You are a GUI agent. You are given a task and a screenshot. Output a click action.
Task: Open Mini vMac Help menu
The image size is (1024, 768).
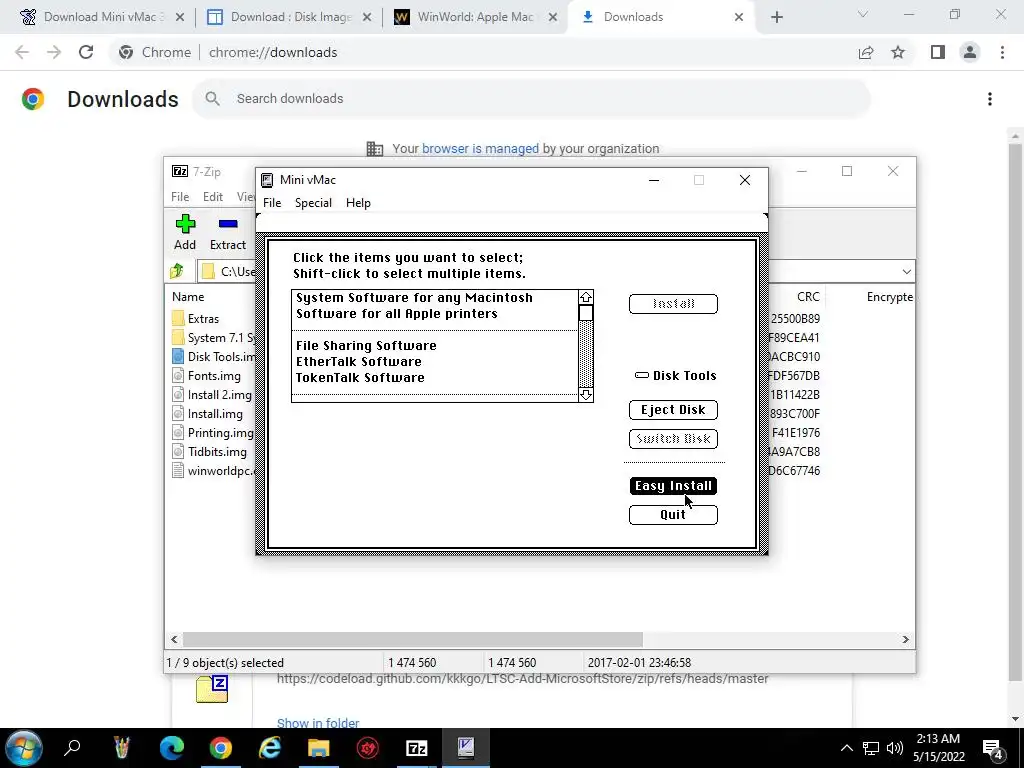pos(358,203)
